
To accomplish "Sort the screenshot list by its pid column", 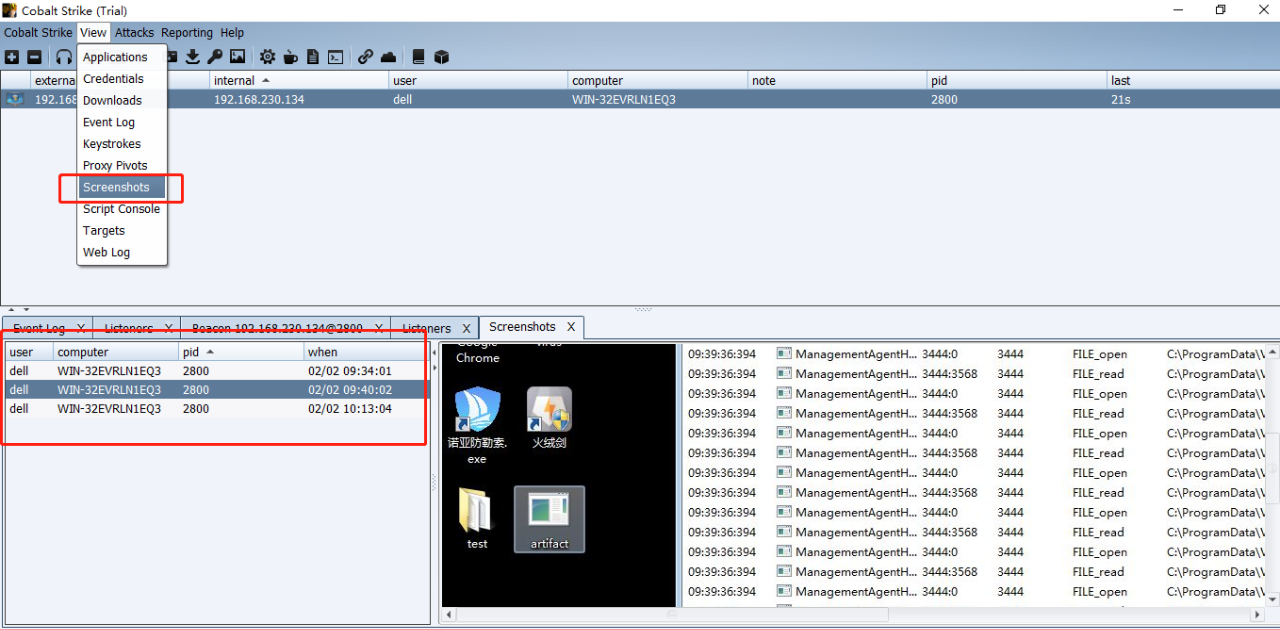I will [241, 352].
